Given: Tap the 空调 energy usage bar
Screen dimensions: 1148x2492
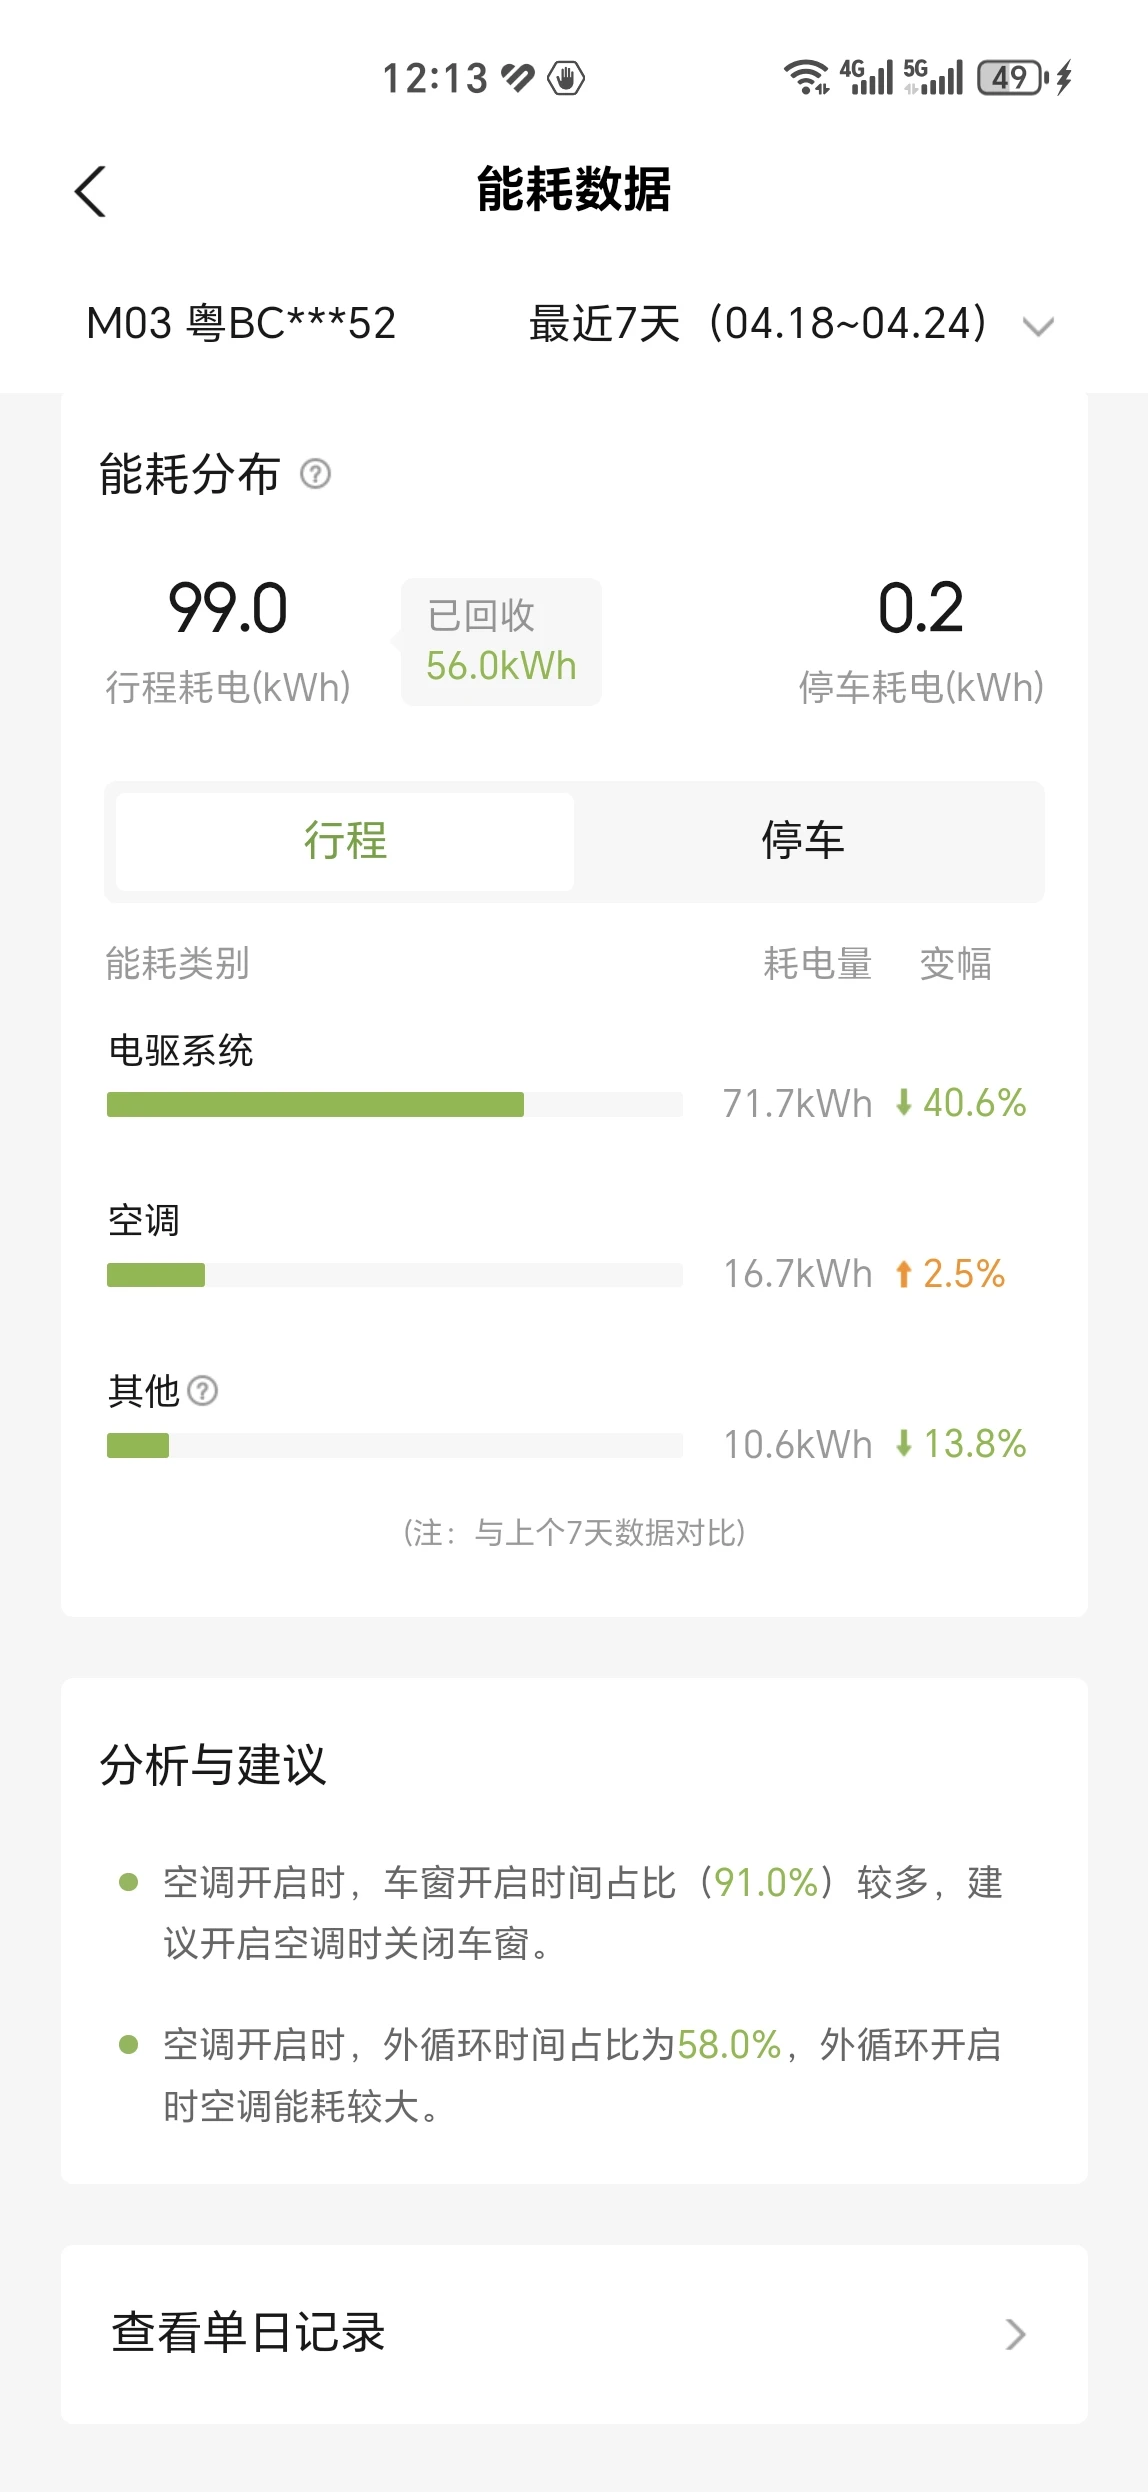Looking at the screenshot, I should 394,1275.
